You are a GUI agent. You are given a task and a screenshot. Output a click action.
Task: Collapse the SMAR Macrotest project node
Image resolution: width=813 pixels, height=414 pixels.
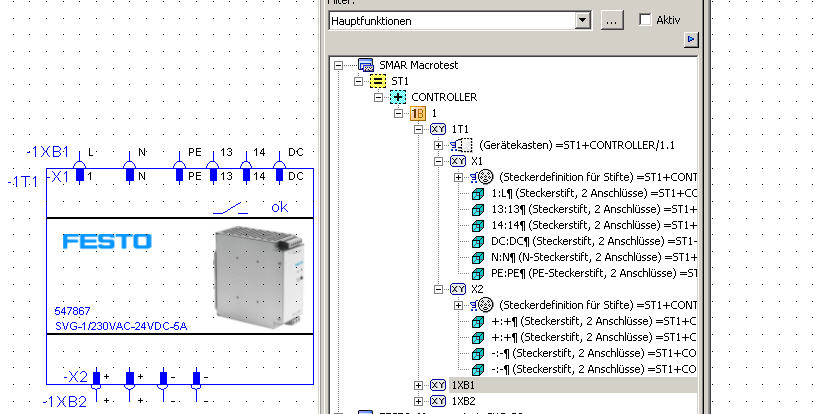coord(339,65)
